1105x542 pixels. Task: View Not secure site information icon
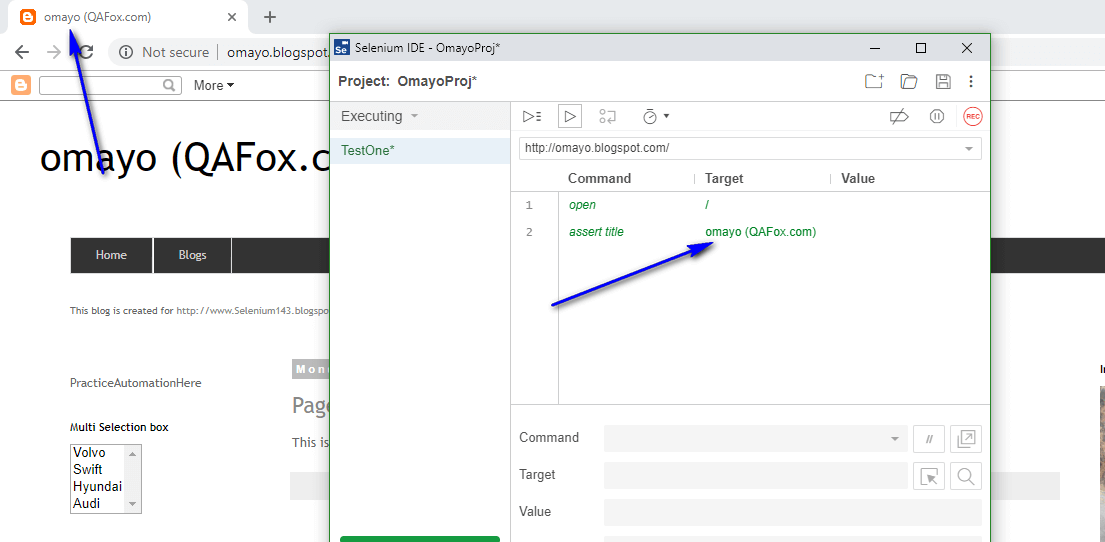coord(126,52)
